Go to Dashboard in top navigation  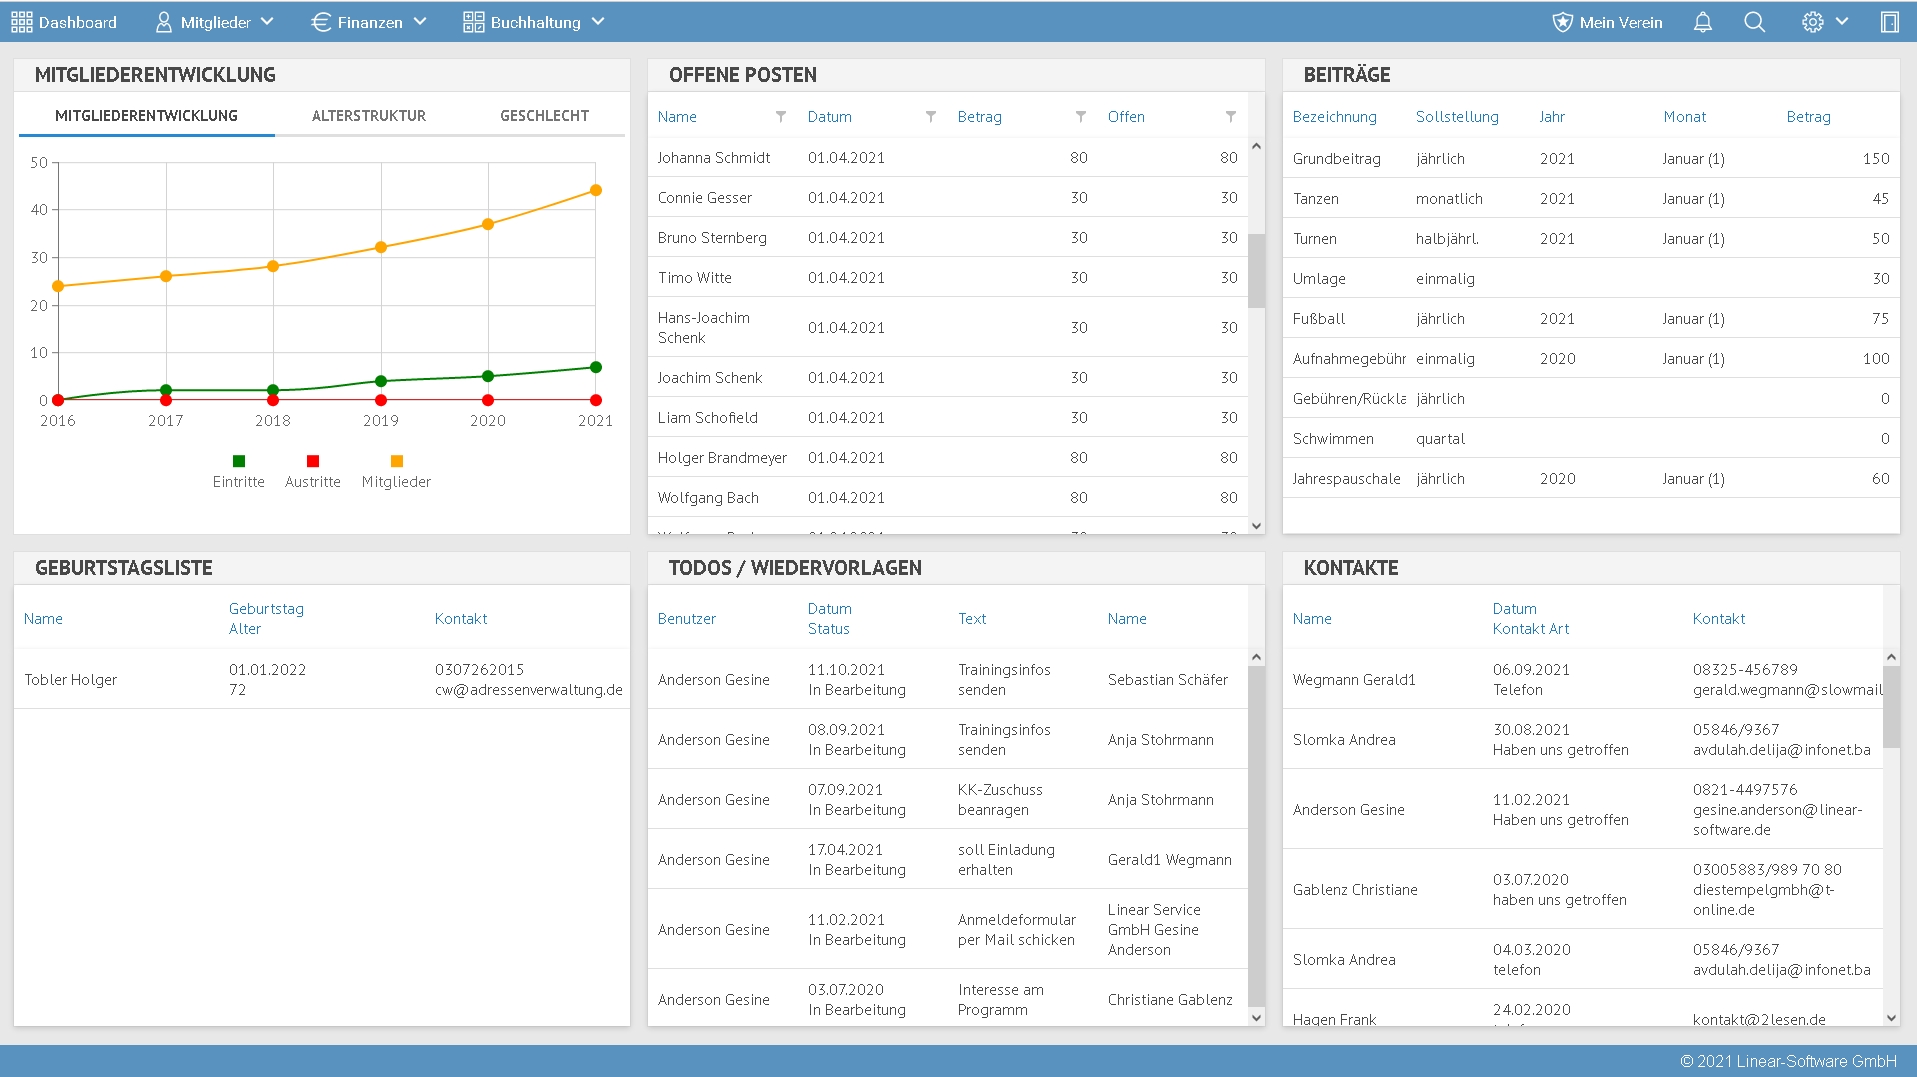click(64, 22)
